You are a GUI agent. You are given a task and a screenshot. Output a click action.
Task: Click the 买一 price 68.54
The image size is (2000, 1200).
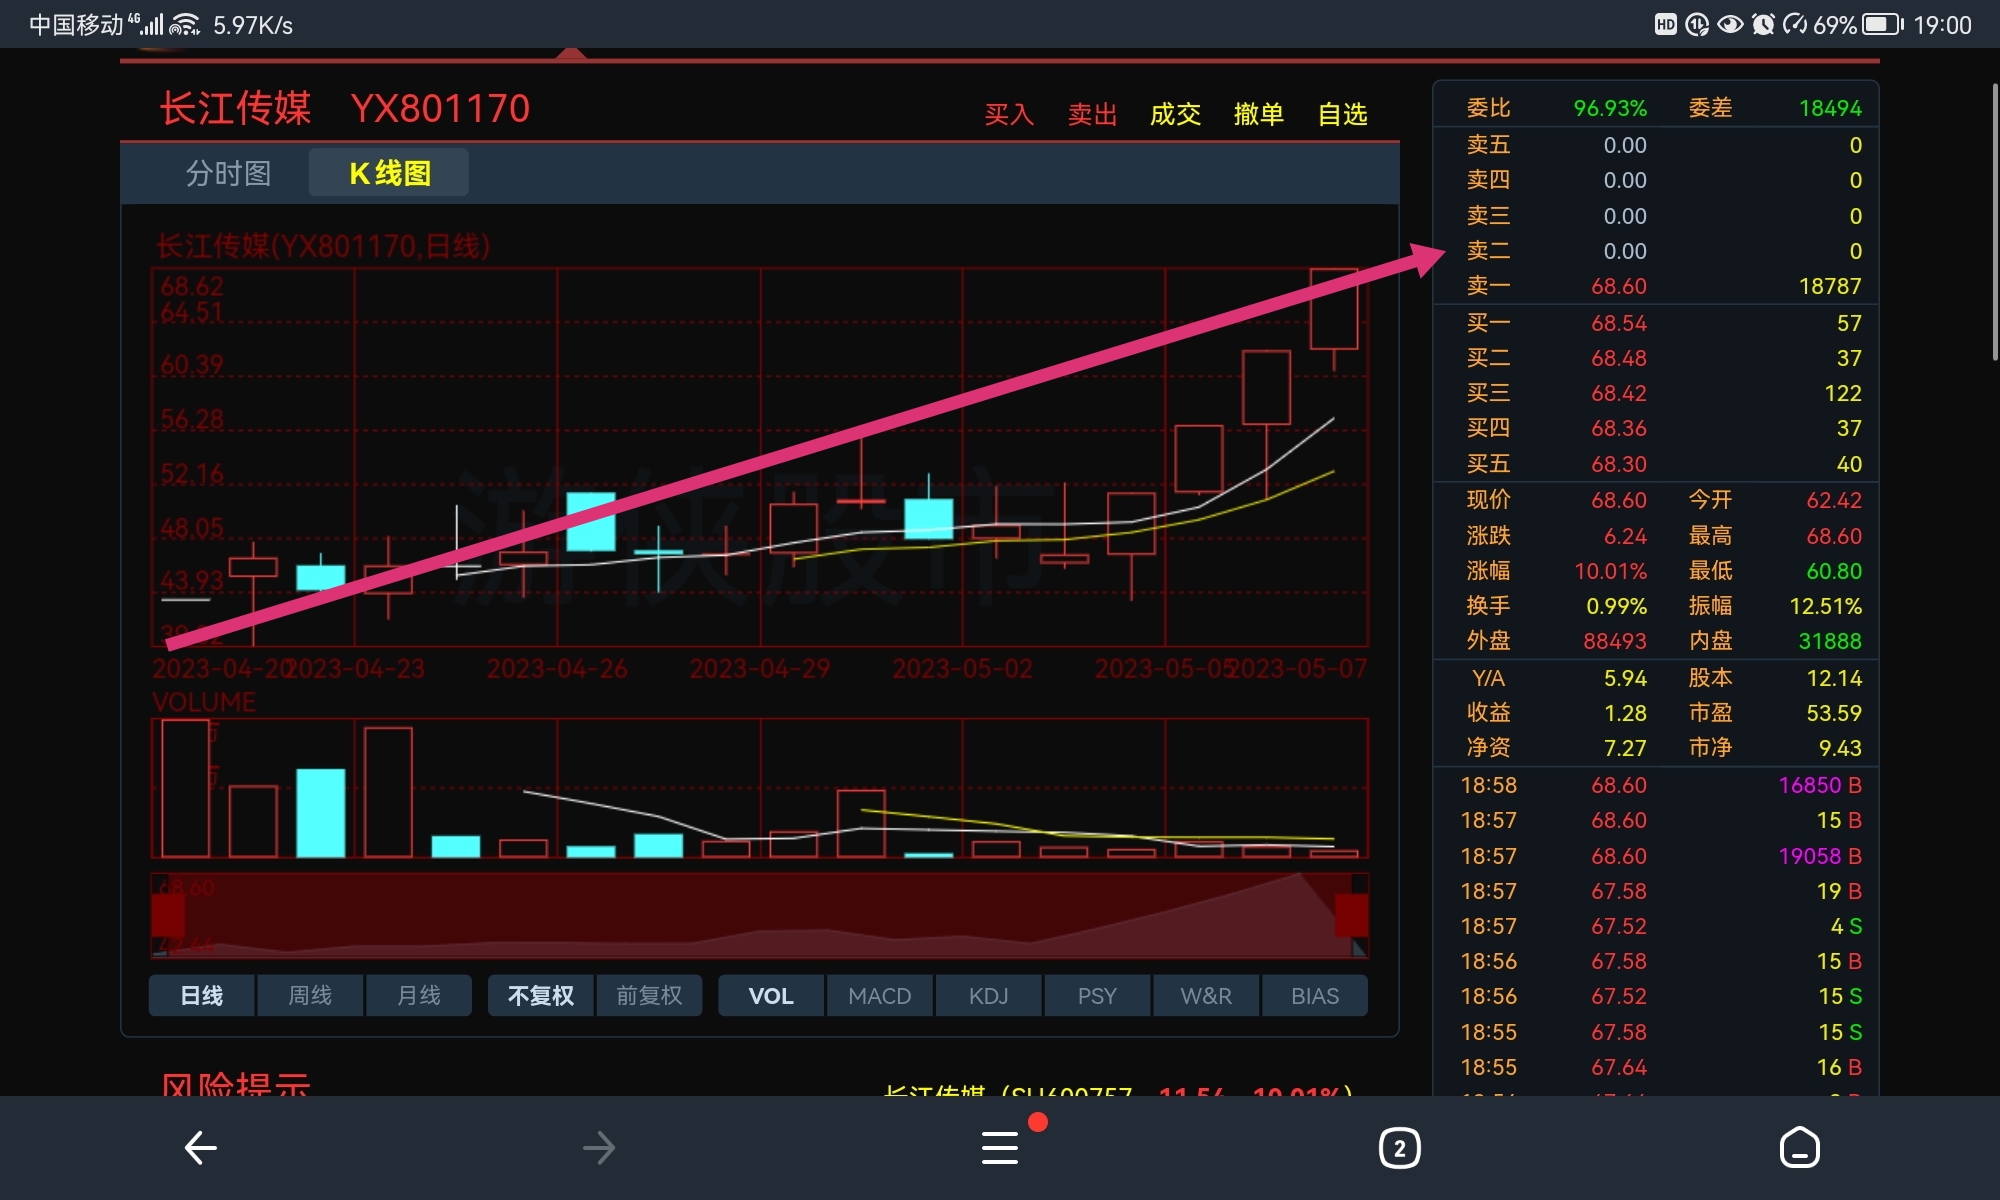tap(1619, 324)
